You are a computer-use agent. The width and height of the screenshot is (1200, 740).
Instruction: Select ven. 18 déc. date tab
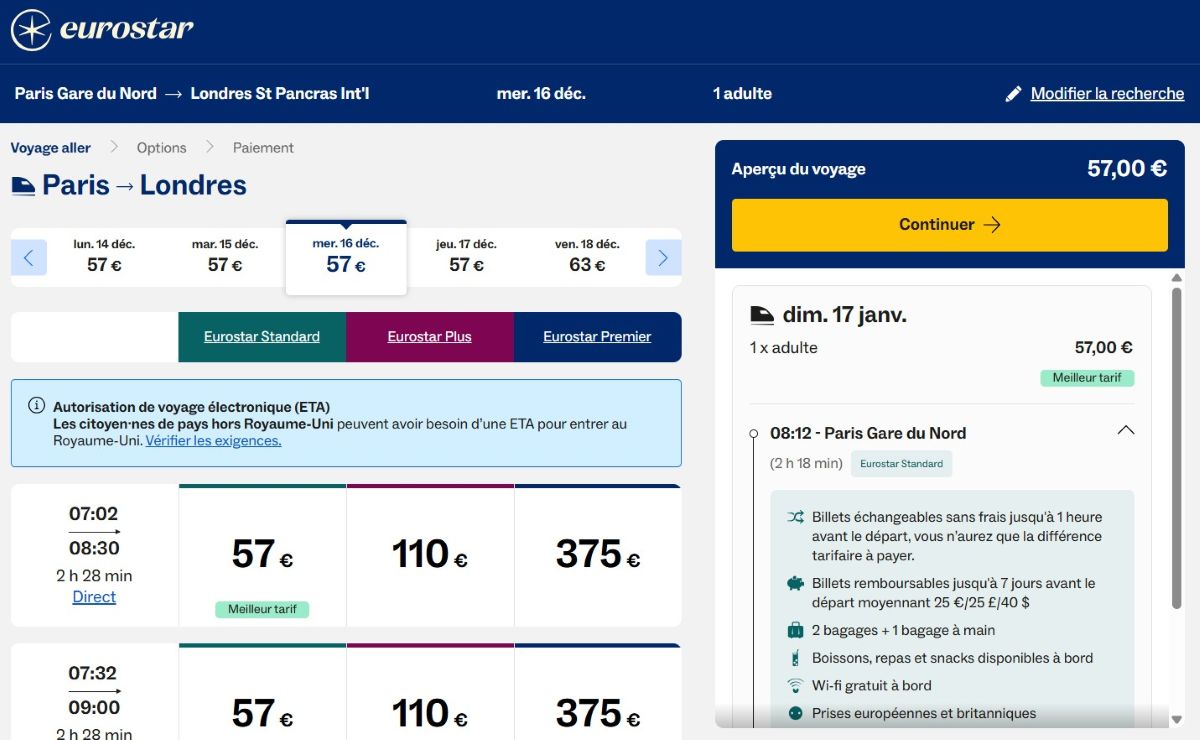(587, 256)
